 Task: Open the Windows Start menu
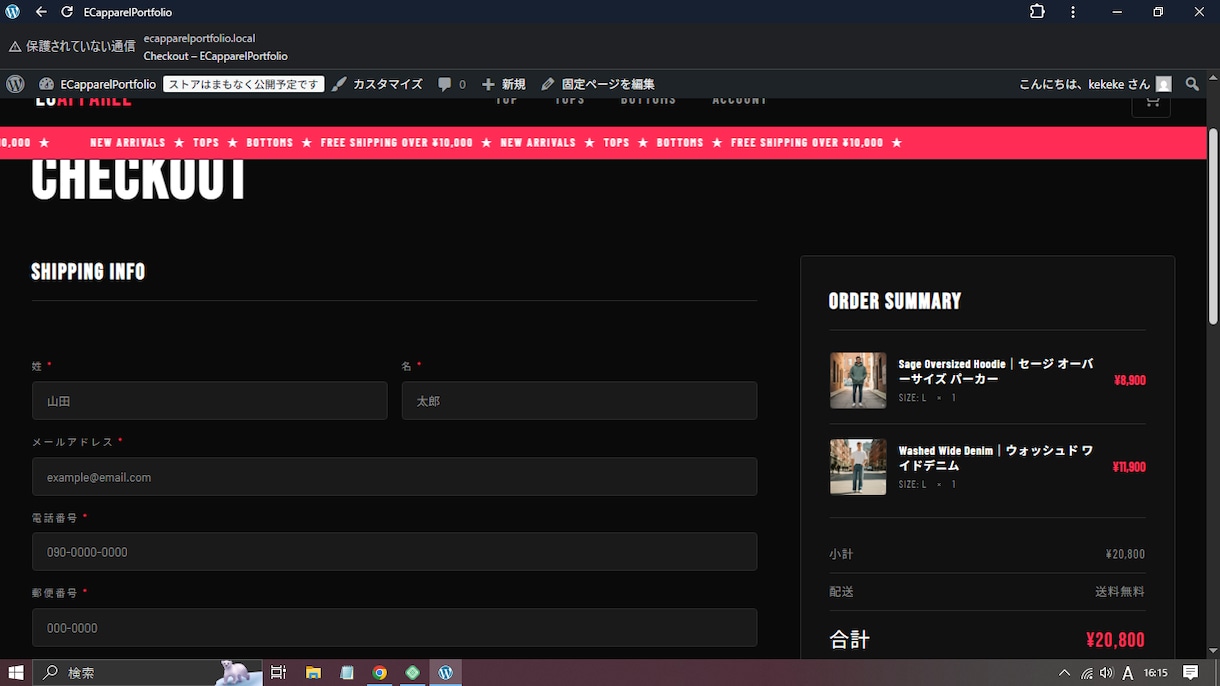coord(16,673)
